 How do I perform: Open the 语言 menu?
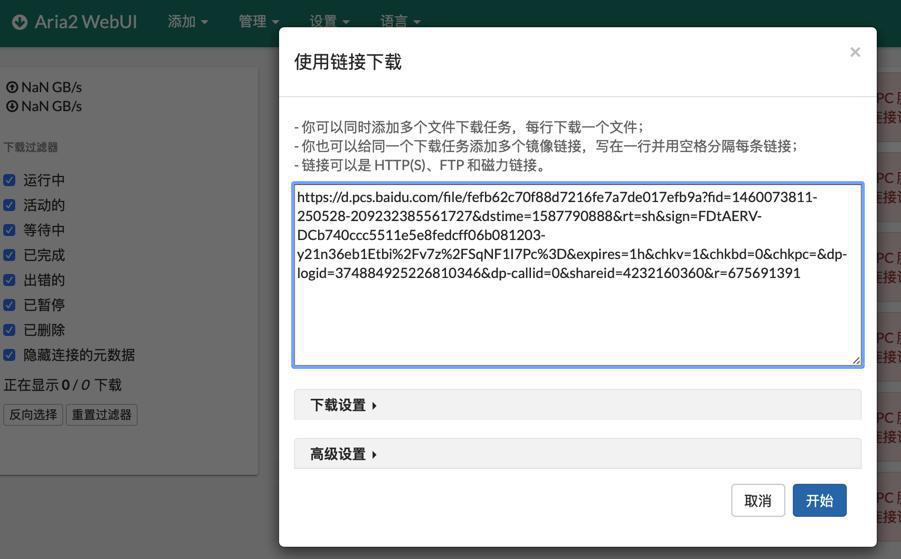pyautogui.click(x=400, y=22)
